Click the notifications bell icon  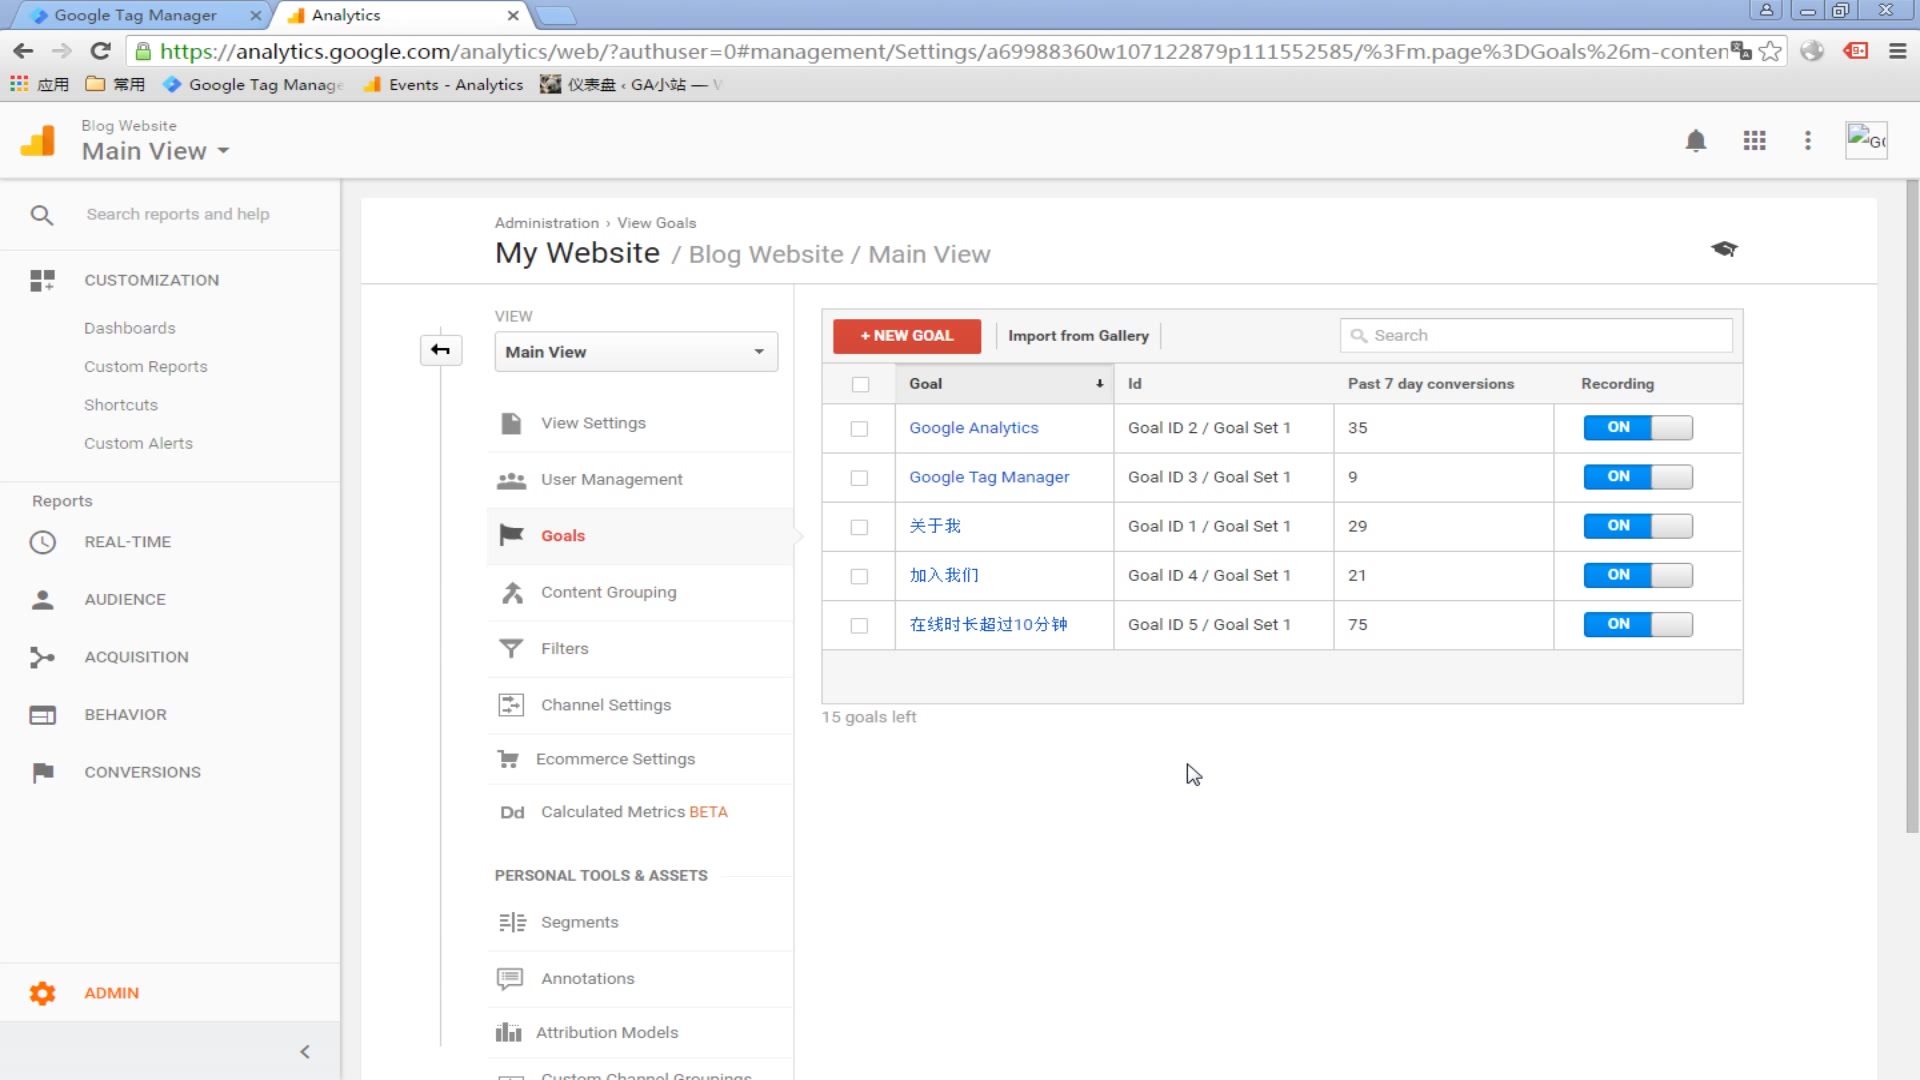pyautogui.click(x=1695, y=141)
